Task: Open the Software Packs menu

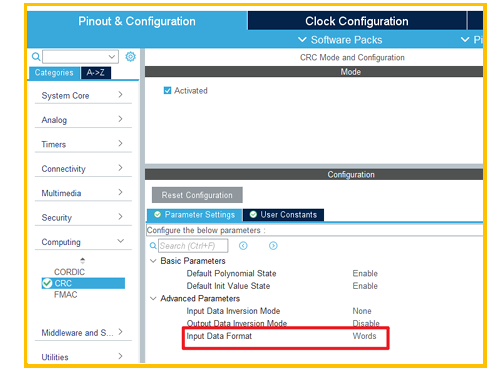Action: pyautogui.click(x=340, y=40)
